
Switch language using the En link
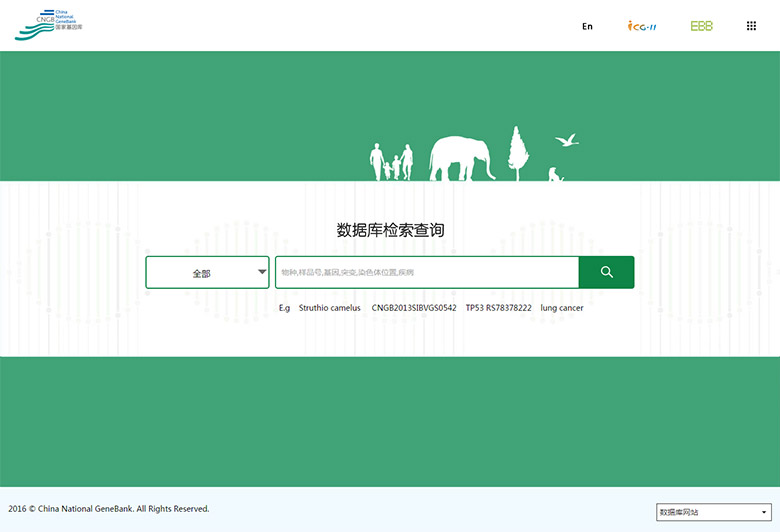tap(587, 26)
